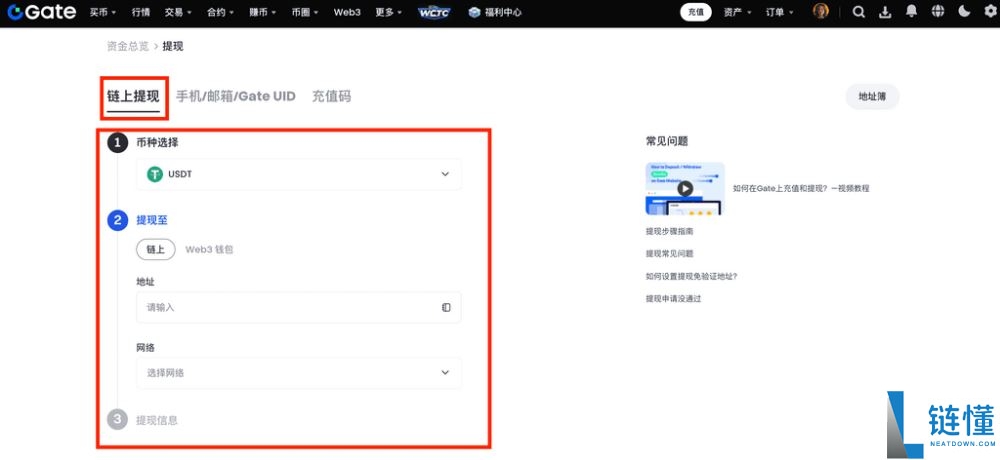Open the 提现步骤指南 link
This screenshot has width=1000, height=460.
click(x=670, y=232)
